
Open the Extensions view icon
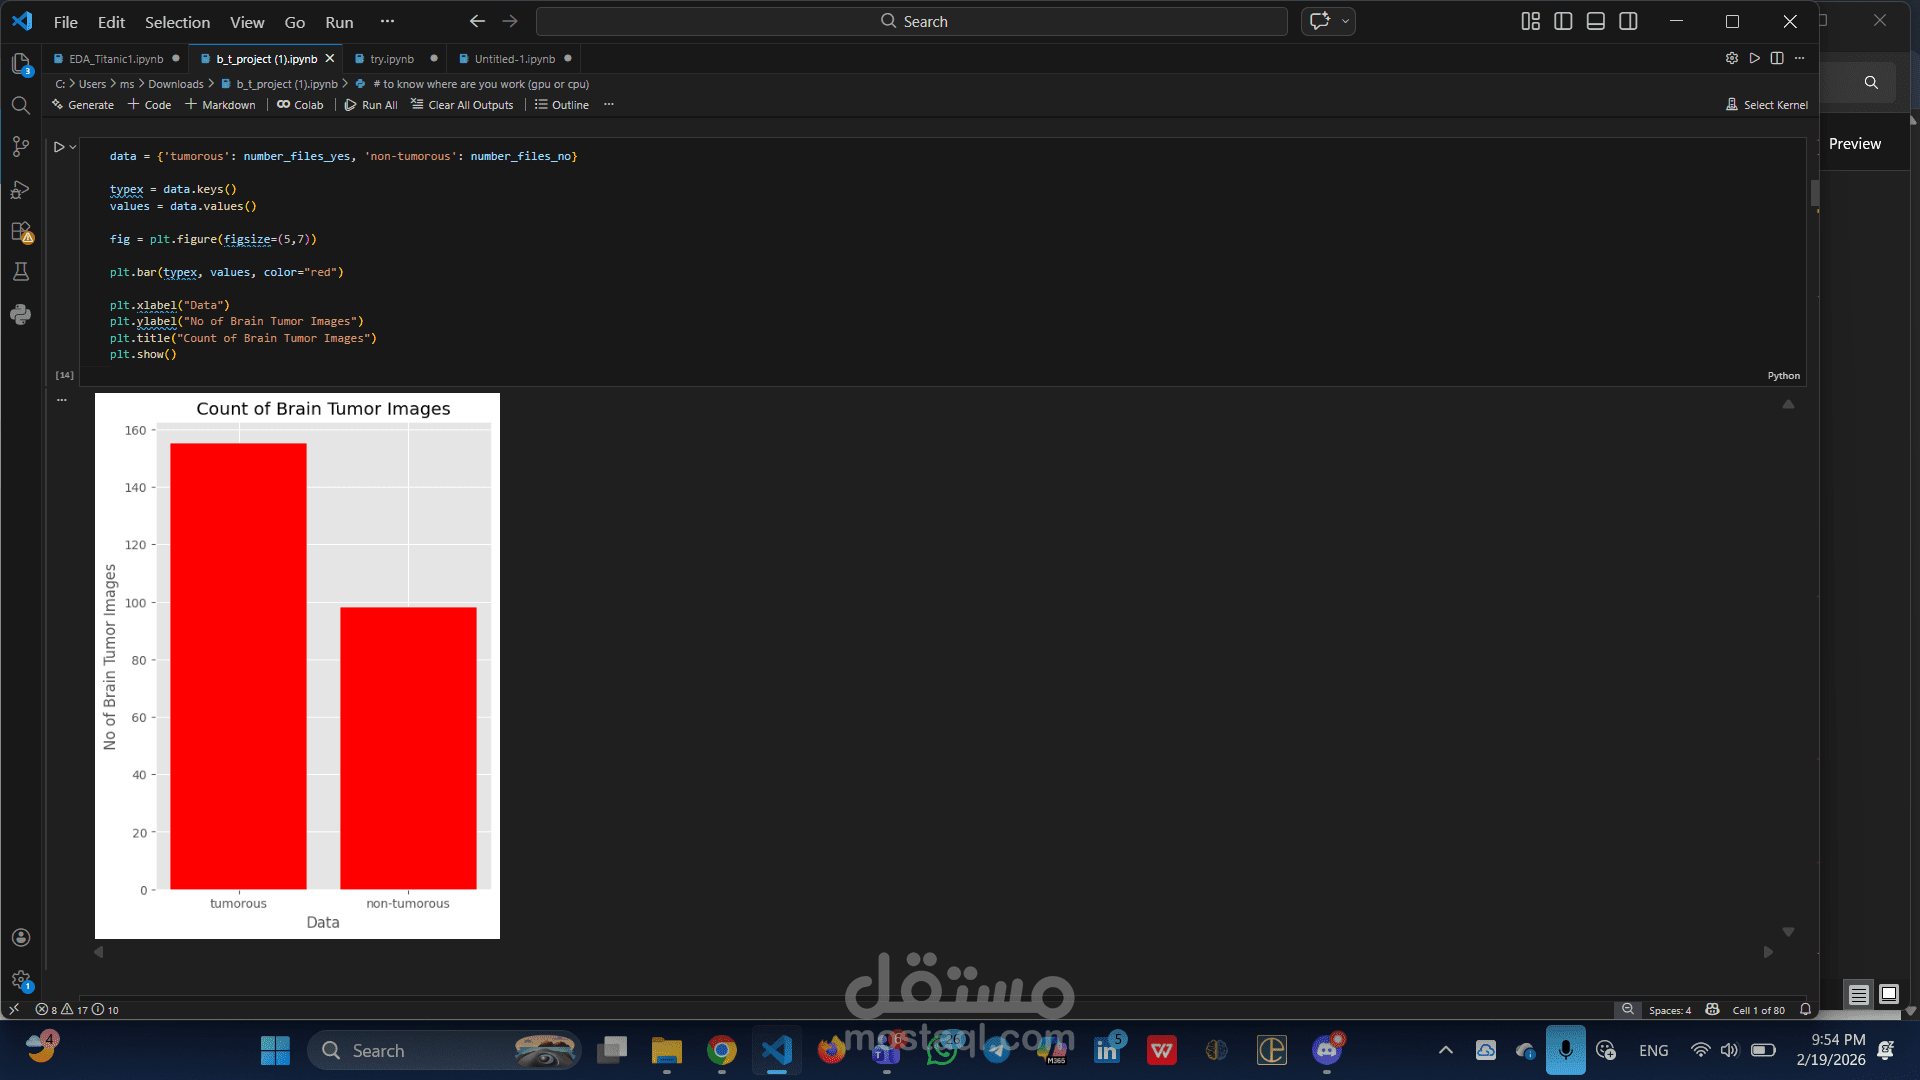(21, 232)
